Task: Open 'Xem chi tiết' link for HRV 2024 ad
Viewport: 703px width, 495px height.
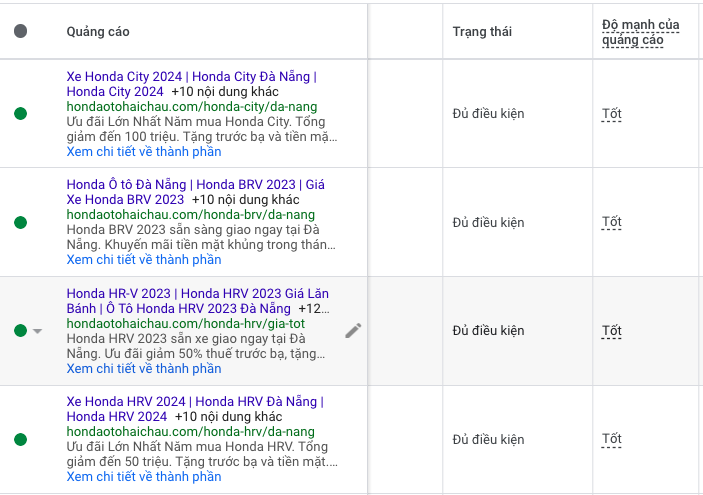Action: click(144, 477)
